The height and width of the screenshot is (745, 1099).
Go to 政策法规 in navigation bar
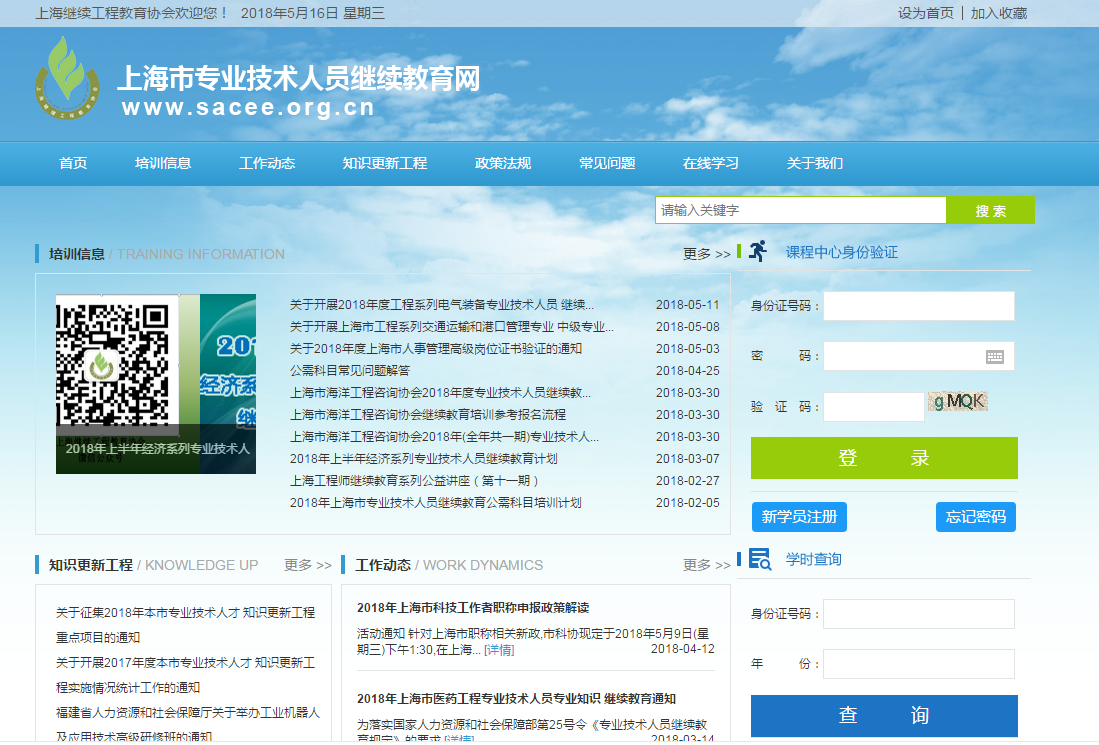pyautogui.click(x=503, y=164)
